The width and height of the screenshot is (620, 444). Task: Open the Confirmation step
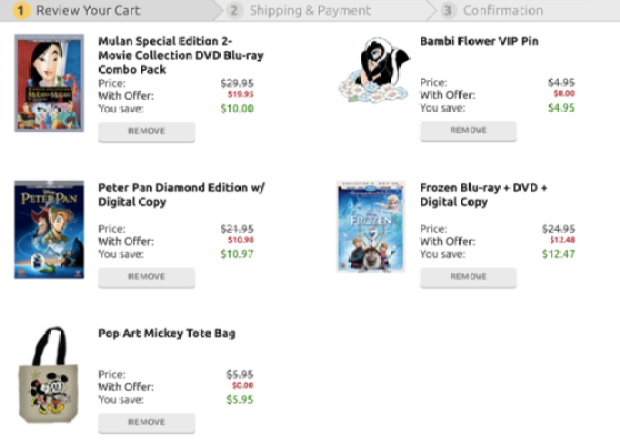pyautogui.click(x=503, y=10)
